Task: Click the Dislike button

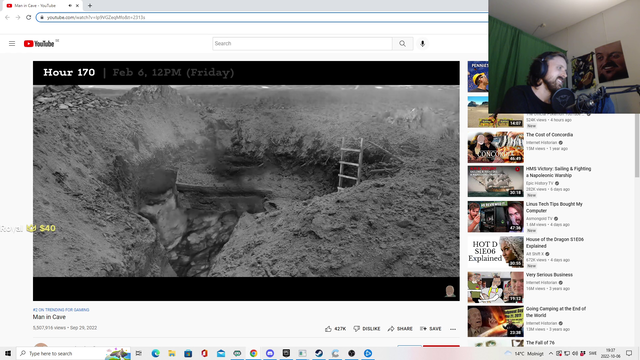Action: pos(367,329)
